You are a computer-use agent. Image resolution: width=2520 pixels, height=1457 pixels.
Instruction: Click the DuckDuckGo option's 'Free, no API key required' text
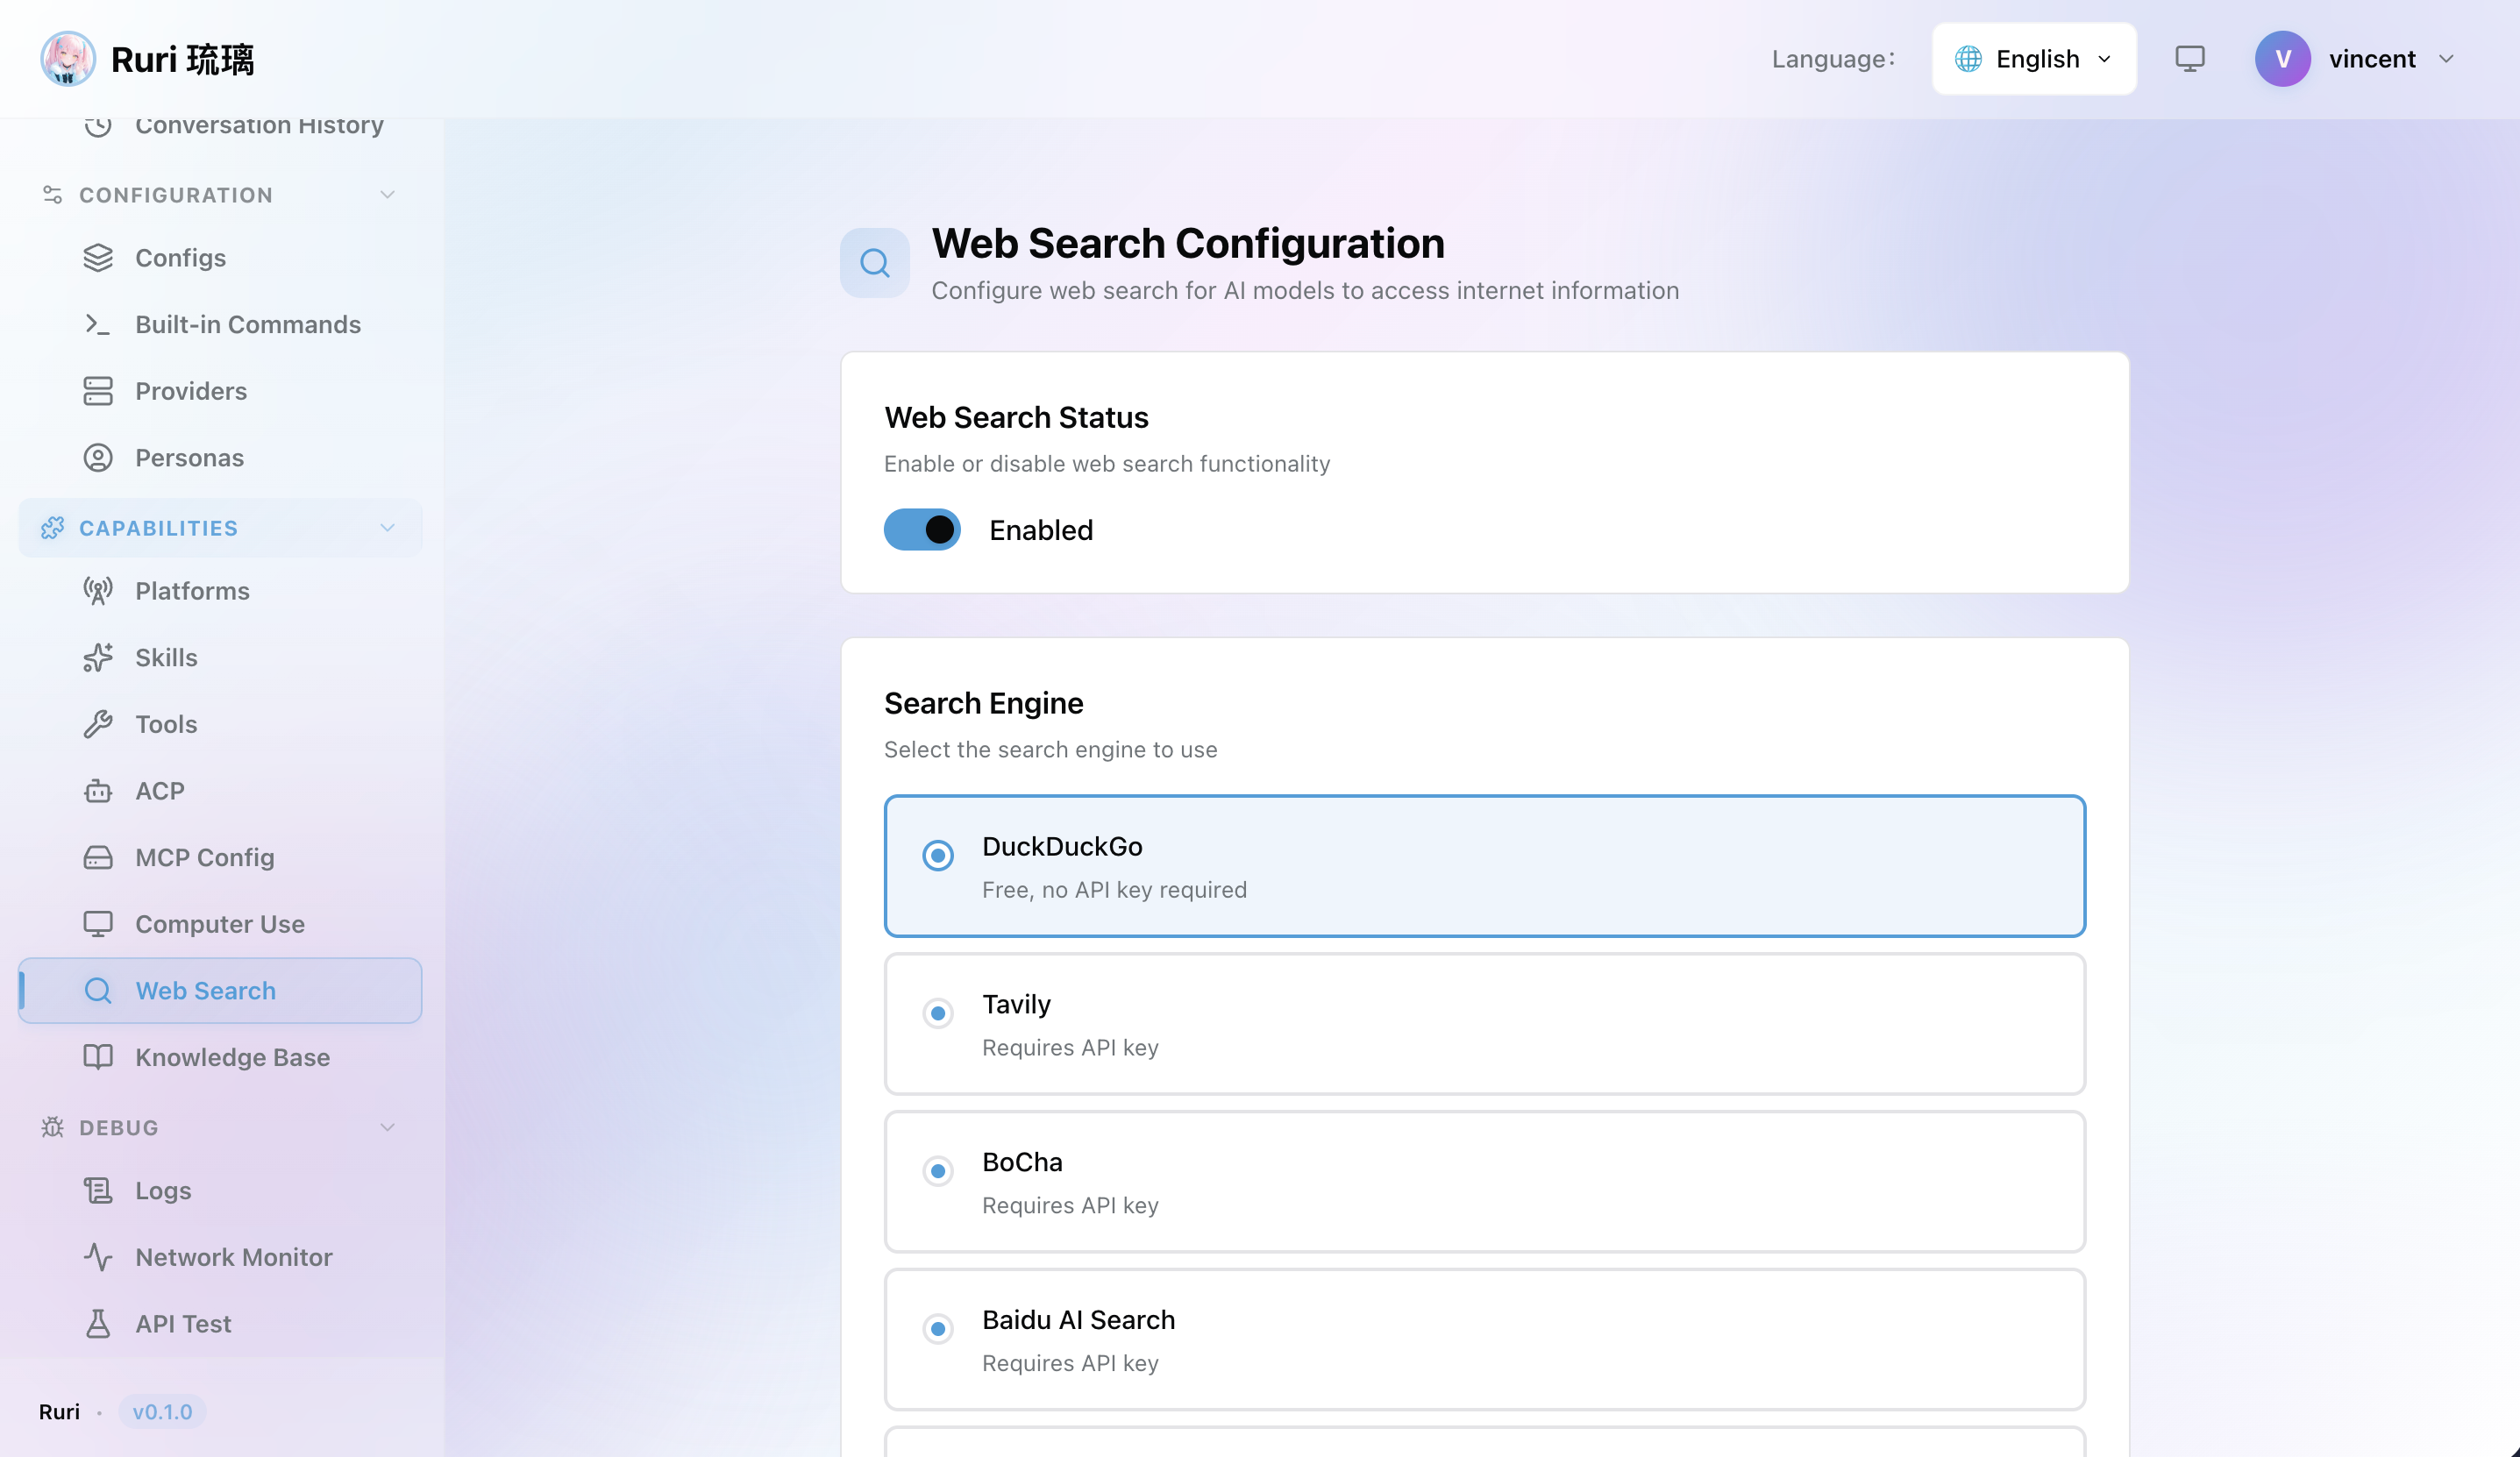1114,890
